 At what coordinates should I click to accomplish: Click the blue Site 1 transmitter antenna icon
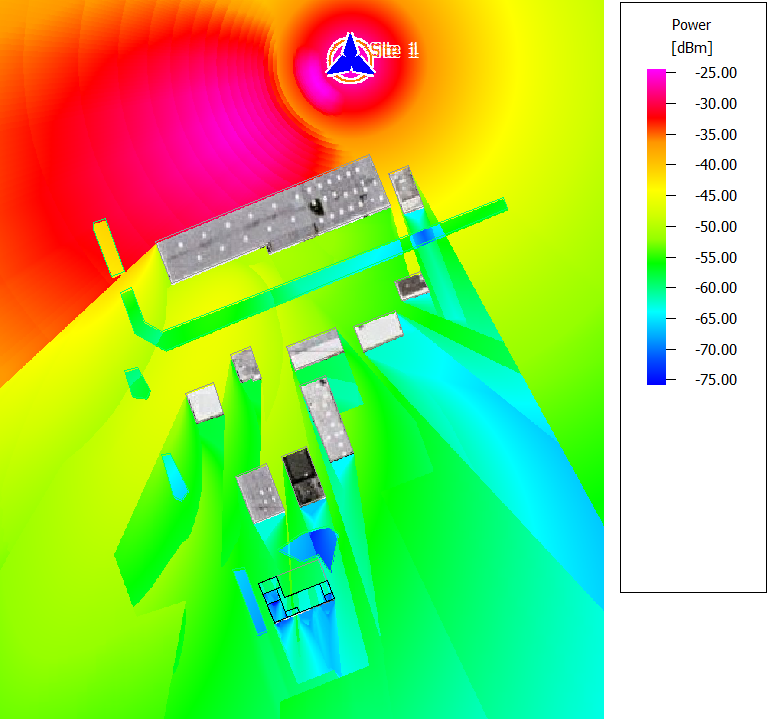(x=350, y=57)
